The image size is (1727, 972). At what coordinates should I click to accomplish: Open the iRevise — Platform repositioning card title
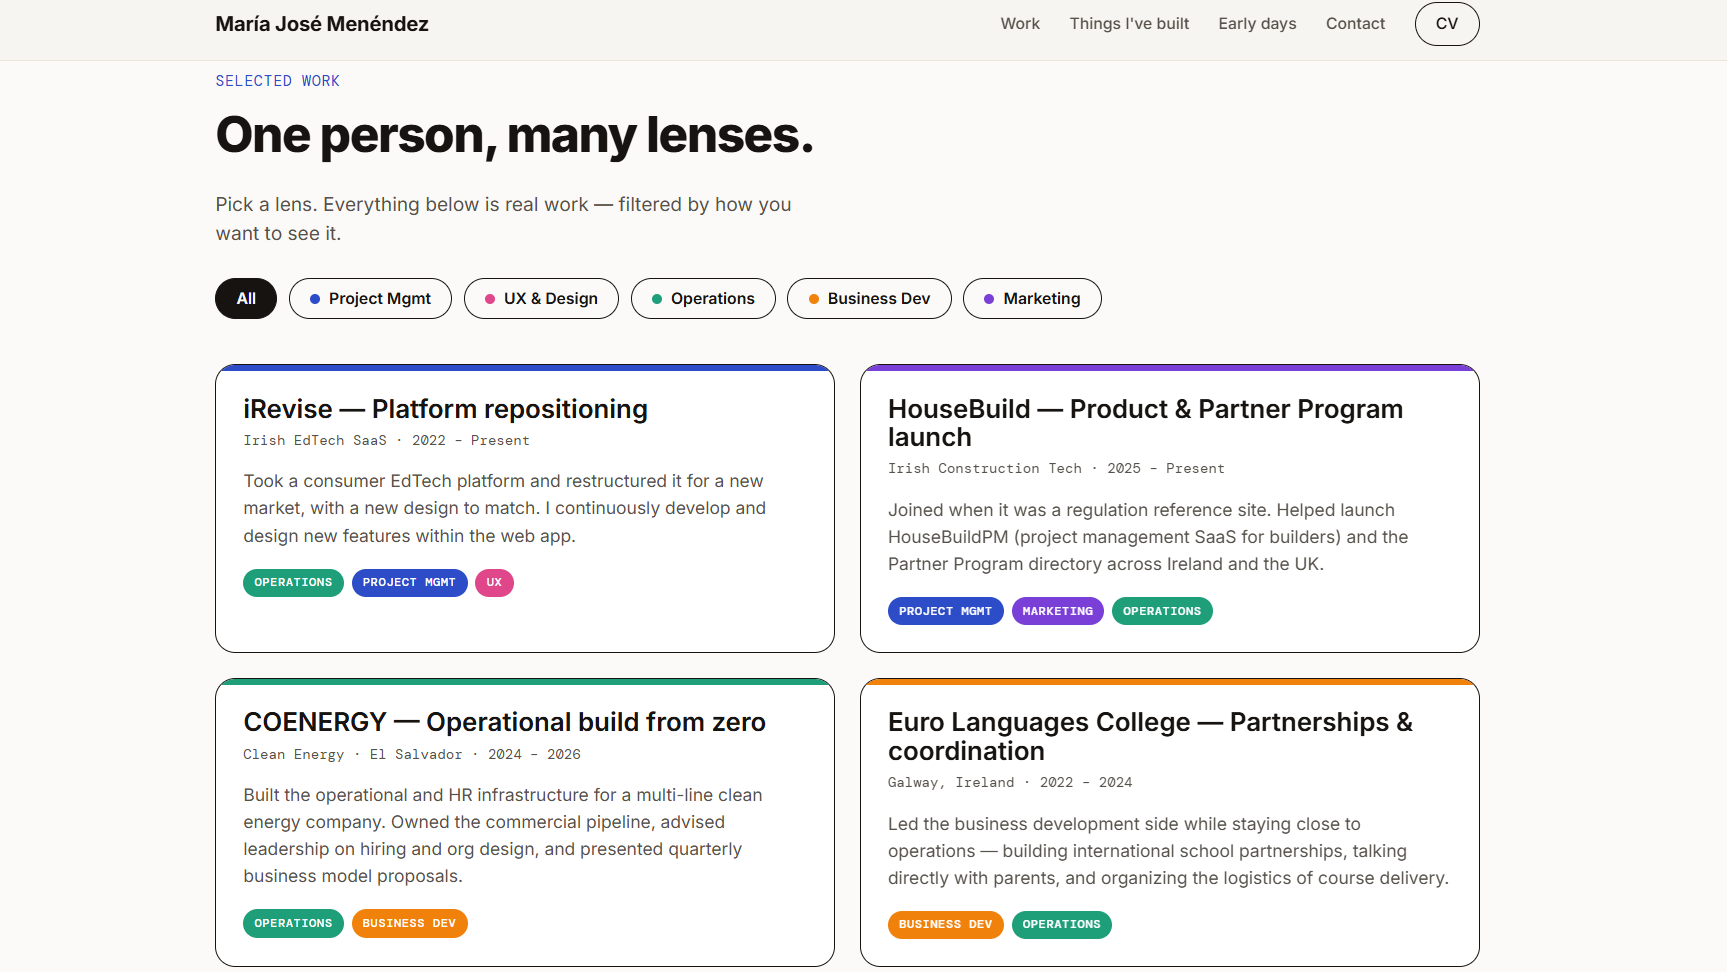tap(445, 409)
